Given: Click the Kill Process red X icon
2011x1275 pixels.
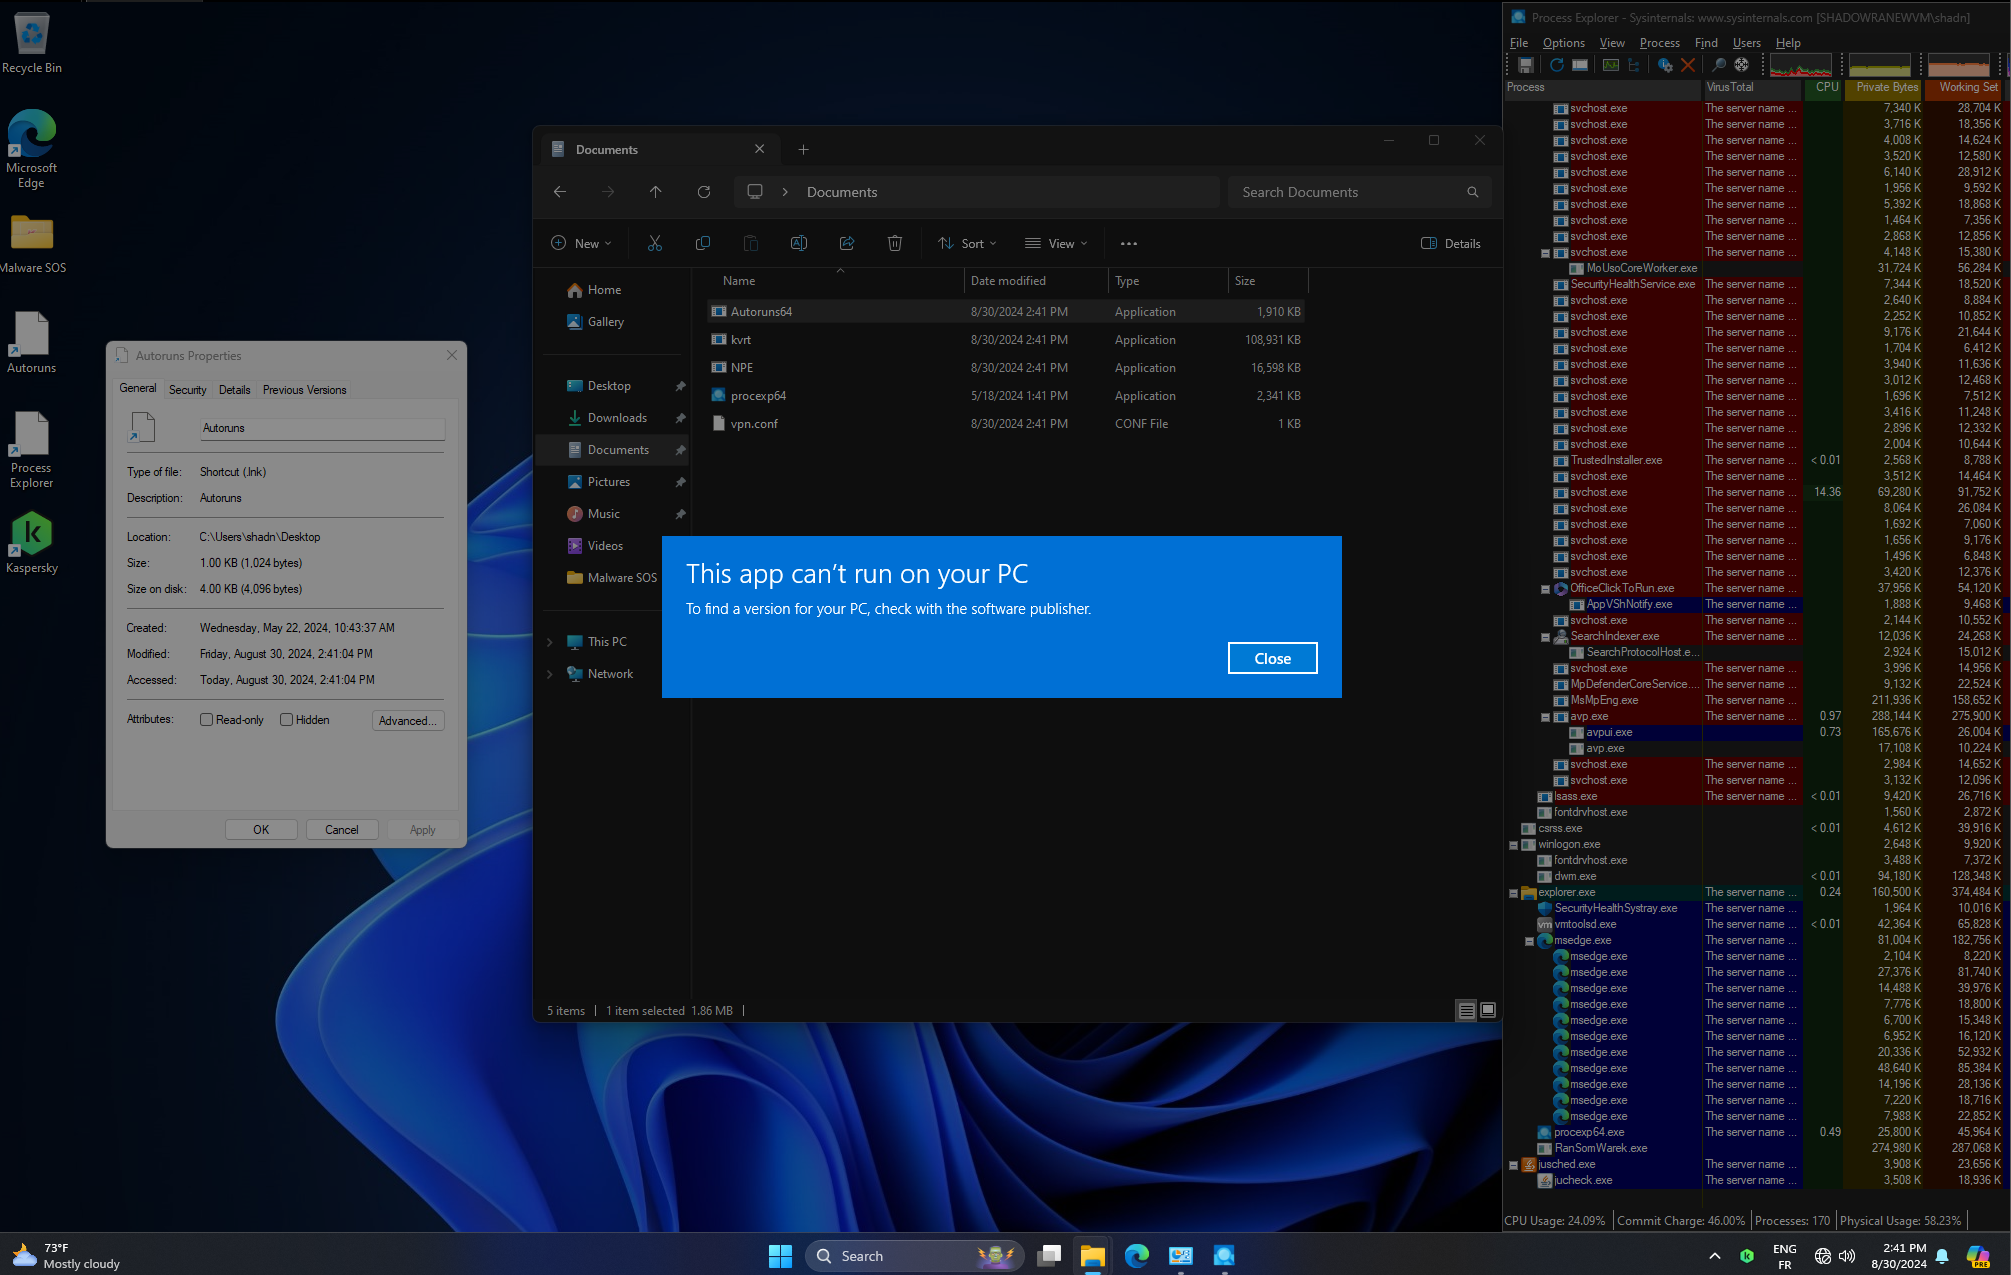Looking at the screenshot, I should (x=1688, y=65).
